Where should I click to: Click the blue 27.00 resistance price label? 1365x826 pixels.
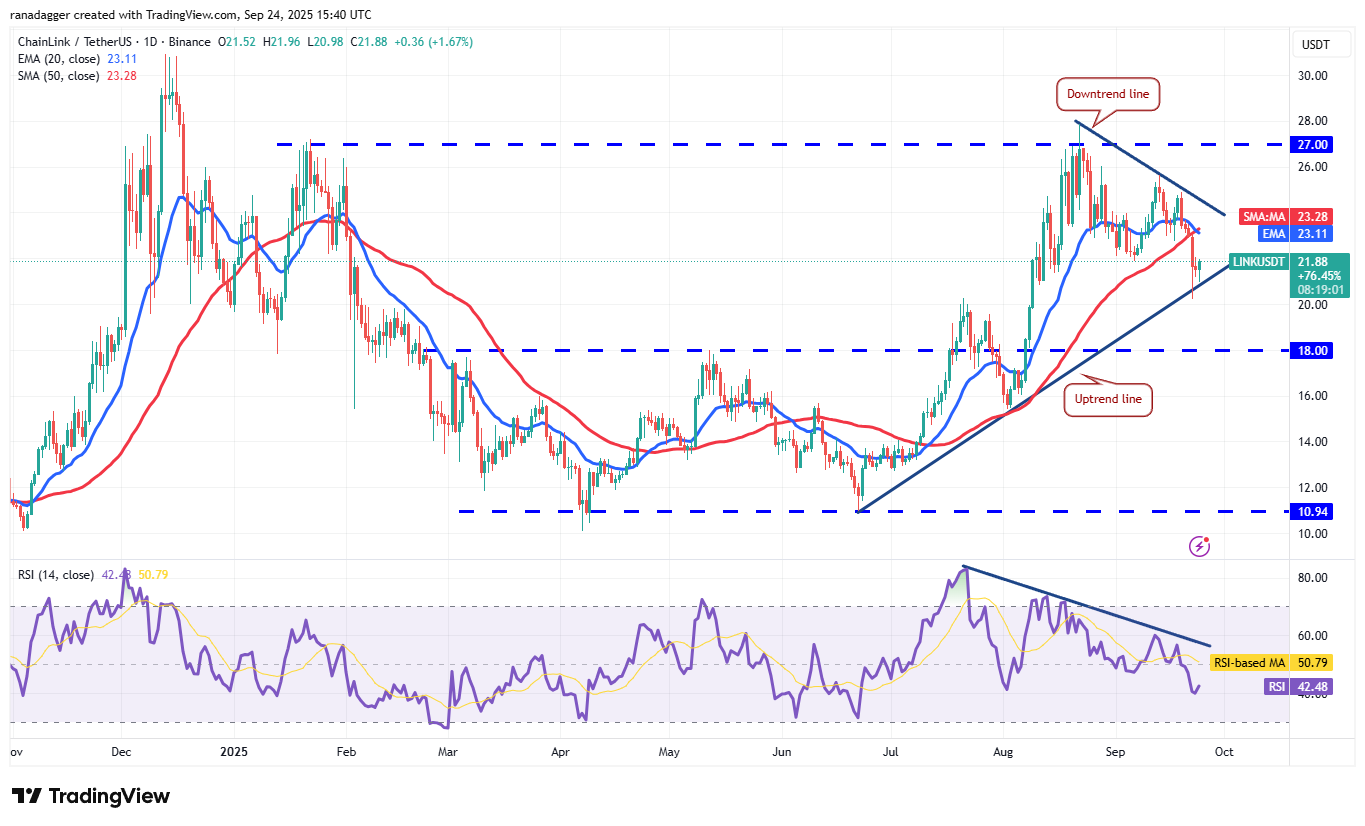pyautogui.click(x=1311, y=144)
